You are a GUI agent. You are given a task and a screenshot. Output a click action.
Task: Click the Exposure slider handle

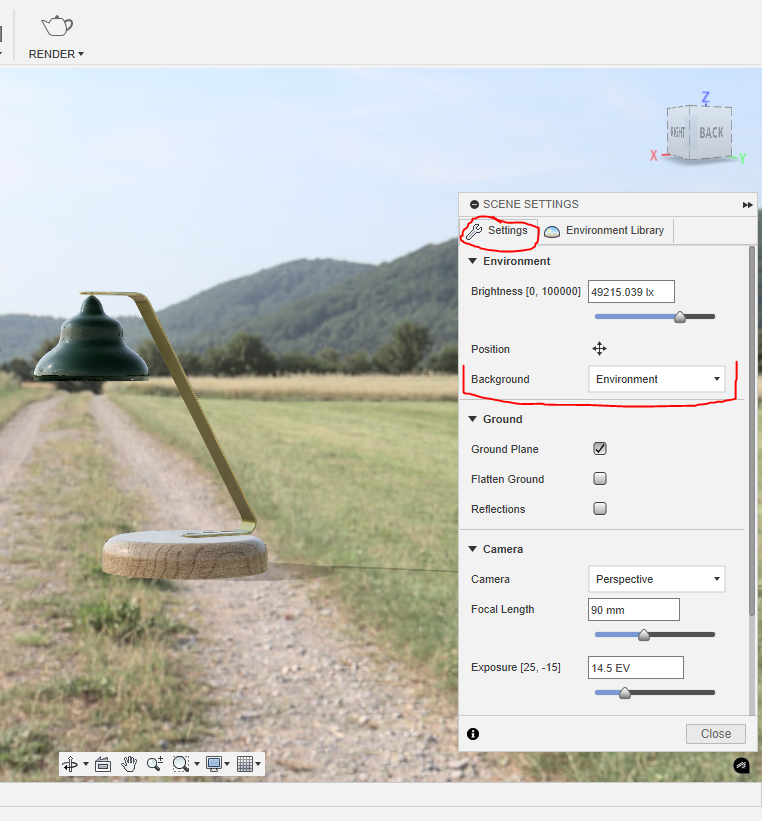coord(624,693)
